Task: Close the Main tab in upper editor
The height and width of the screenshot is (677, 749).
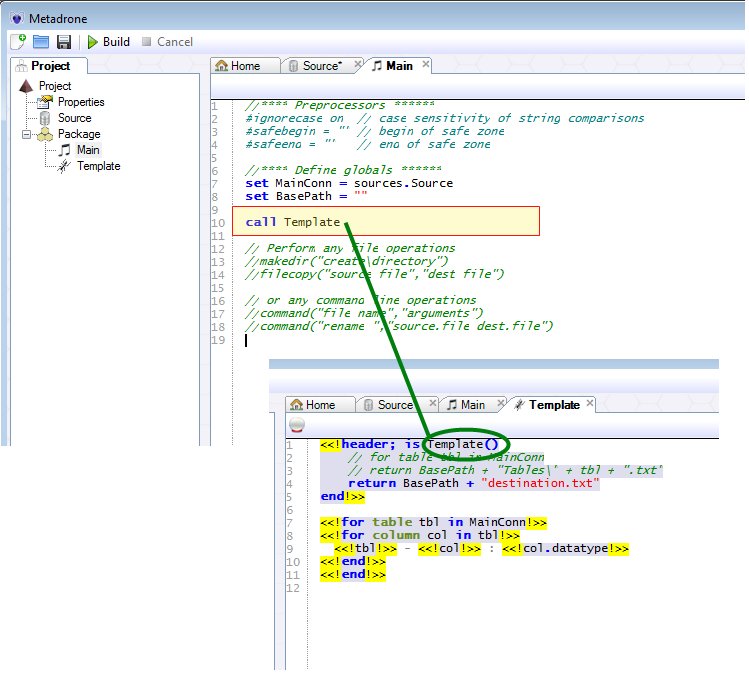Action: point(425,65)
